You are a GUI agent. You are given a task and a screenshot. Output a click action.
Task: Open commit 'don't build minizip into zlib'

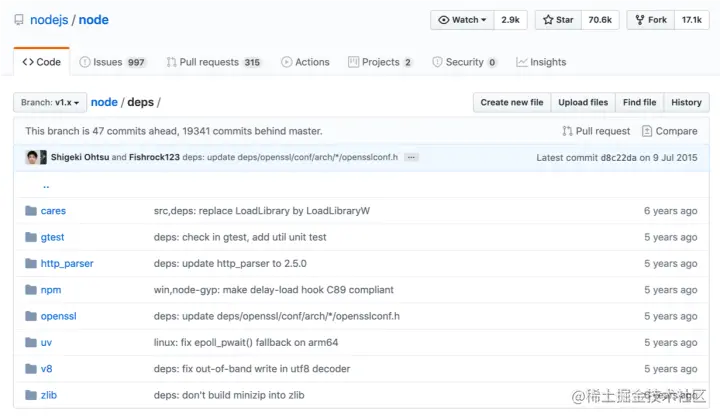[229, 395]
